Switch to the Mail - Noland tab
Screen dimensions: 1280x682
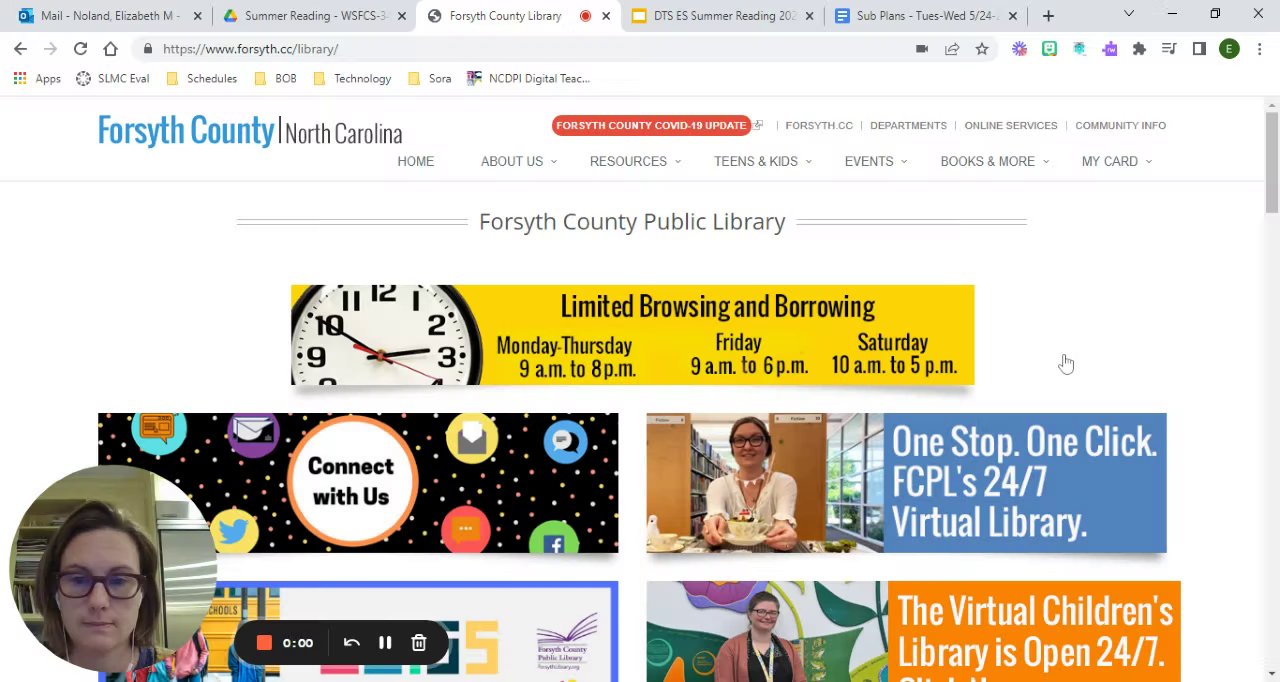(x=109, y=16)
